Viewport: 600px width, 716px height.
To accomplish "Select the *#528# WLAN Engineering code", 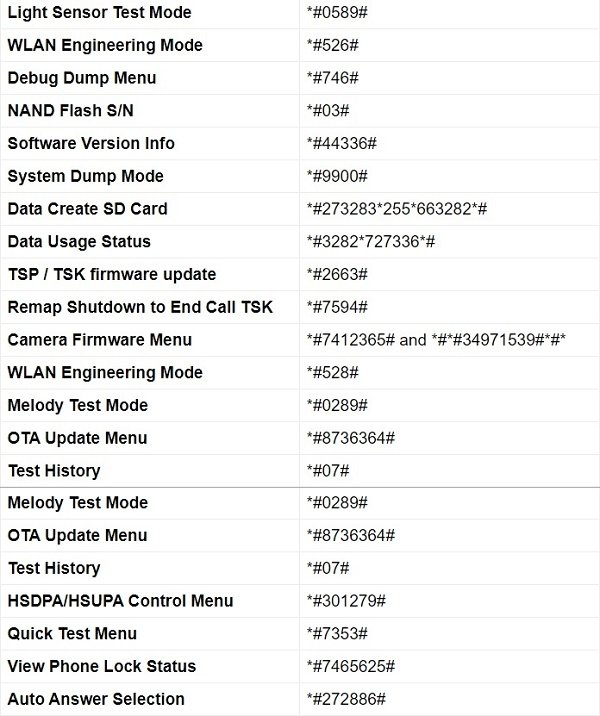I will [332, 373].
